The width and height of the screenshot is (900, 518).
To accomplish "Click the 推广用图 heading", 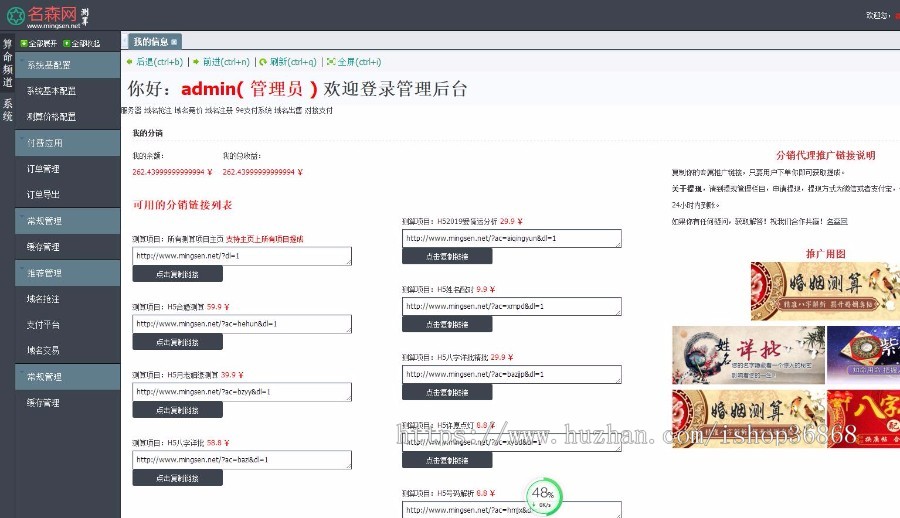I will tap(825, 253).
